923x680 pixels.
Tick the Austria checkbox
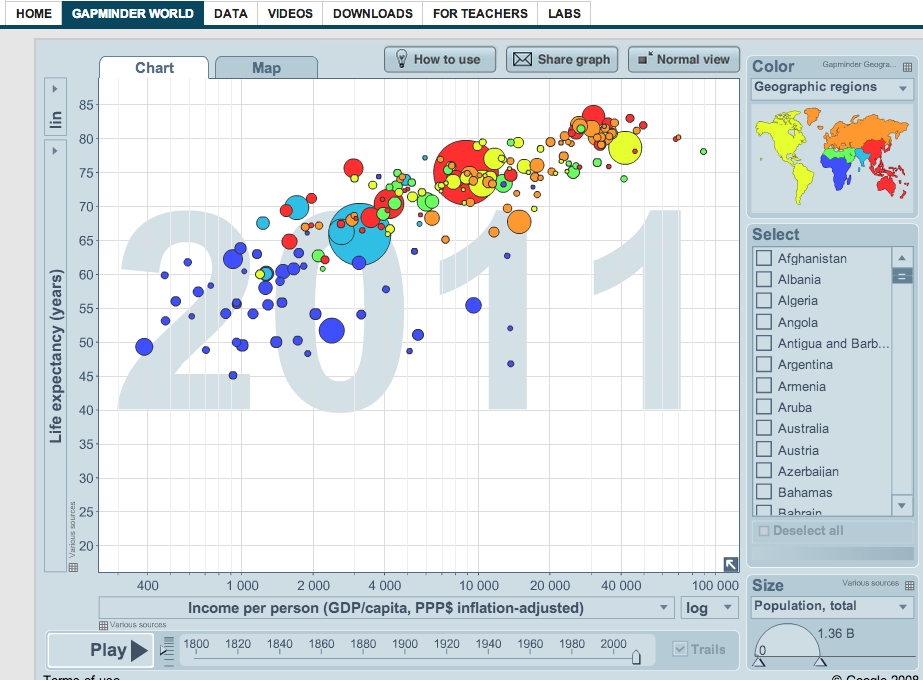coord(763,450)
